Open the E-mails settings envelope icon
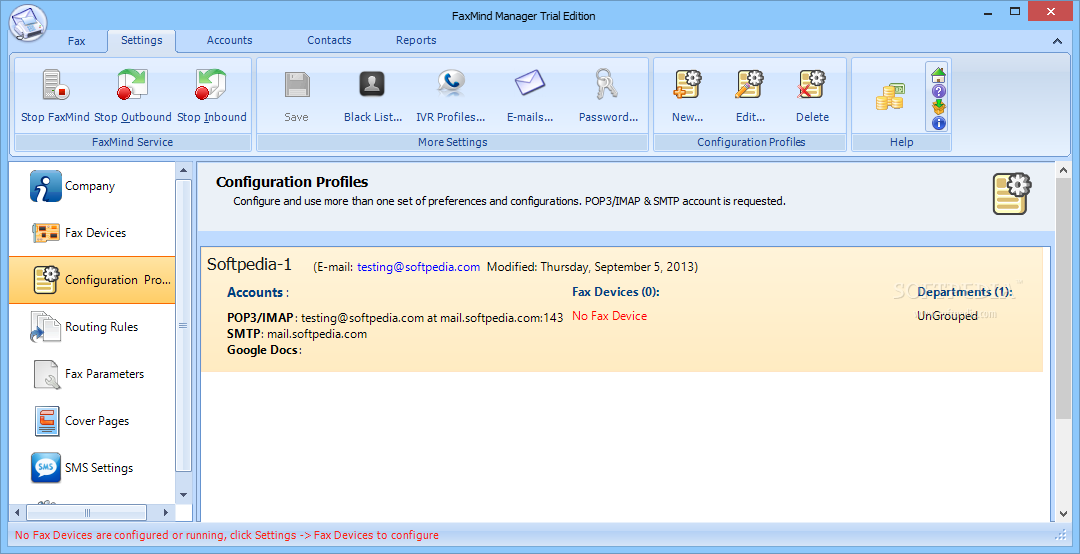The image size is (1080, 554). pos(530,85)
